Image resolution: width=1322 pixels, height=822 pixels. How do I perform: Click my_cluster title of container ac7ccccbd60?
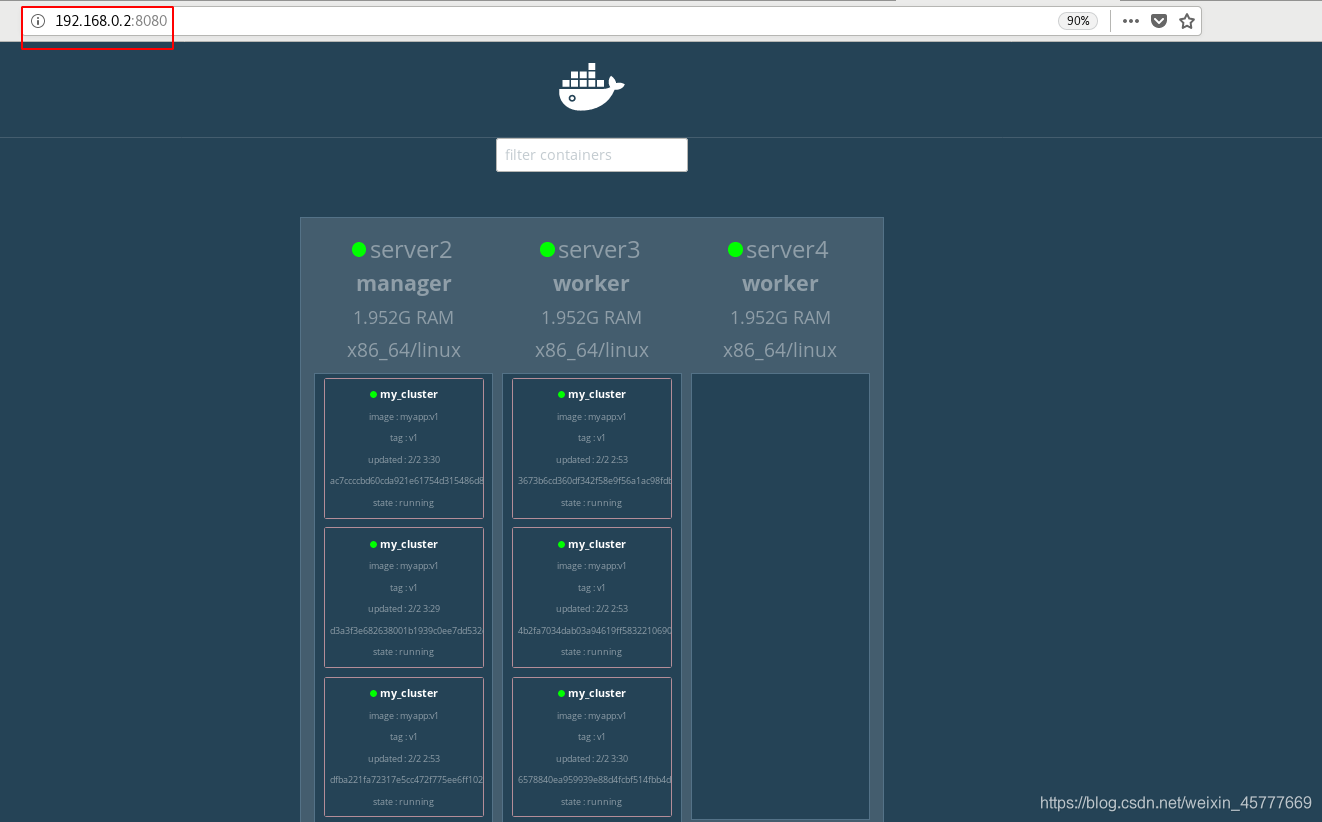409,394
